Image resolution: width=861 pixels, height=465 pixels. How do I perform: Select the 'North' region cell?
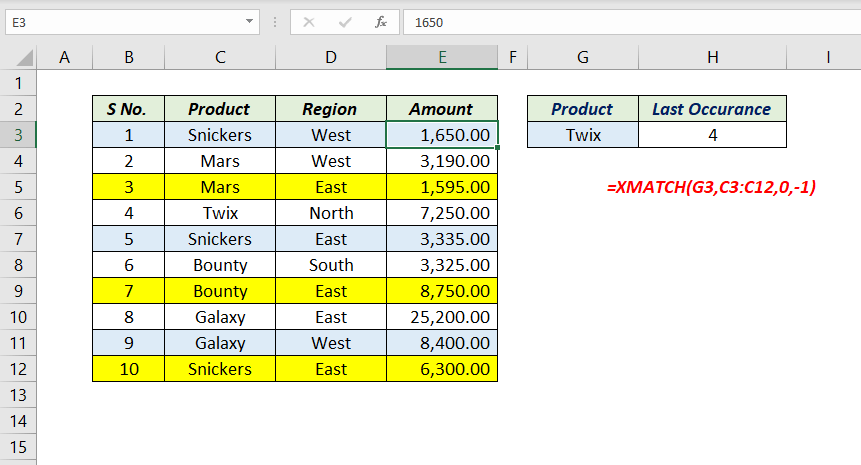(331, 212)
